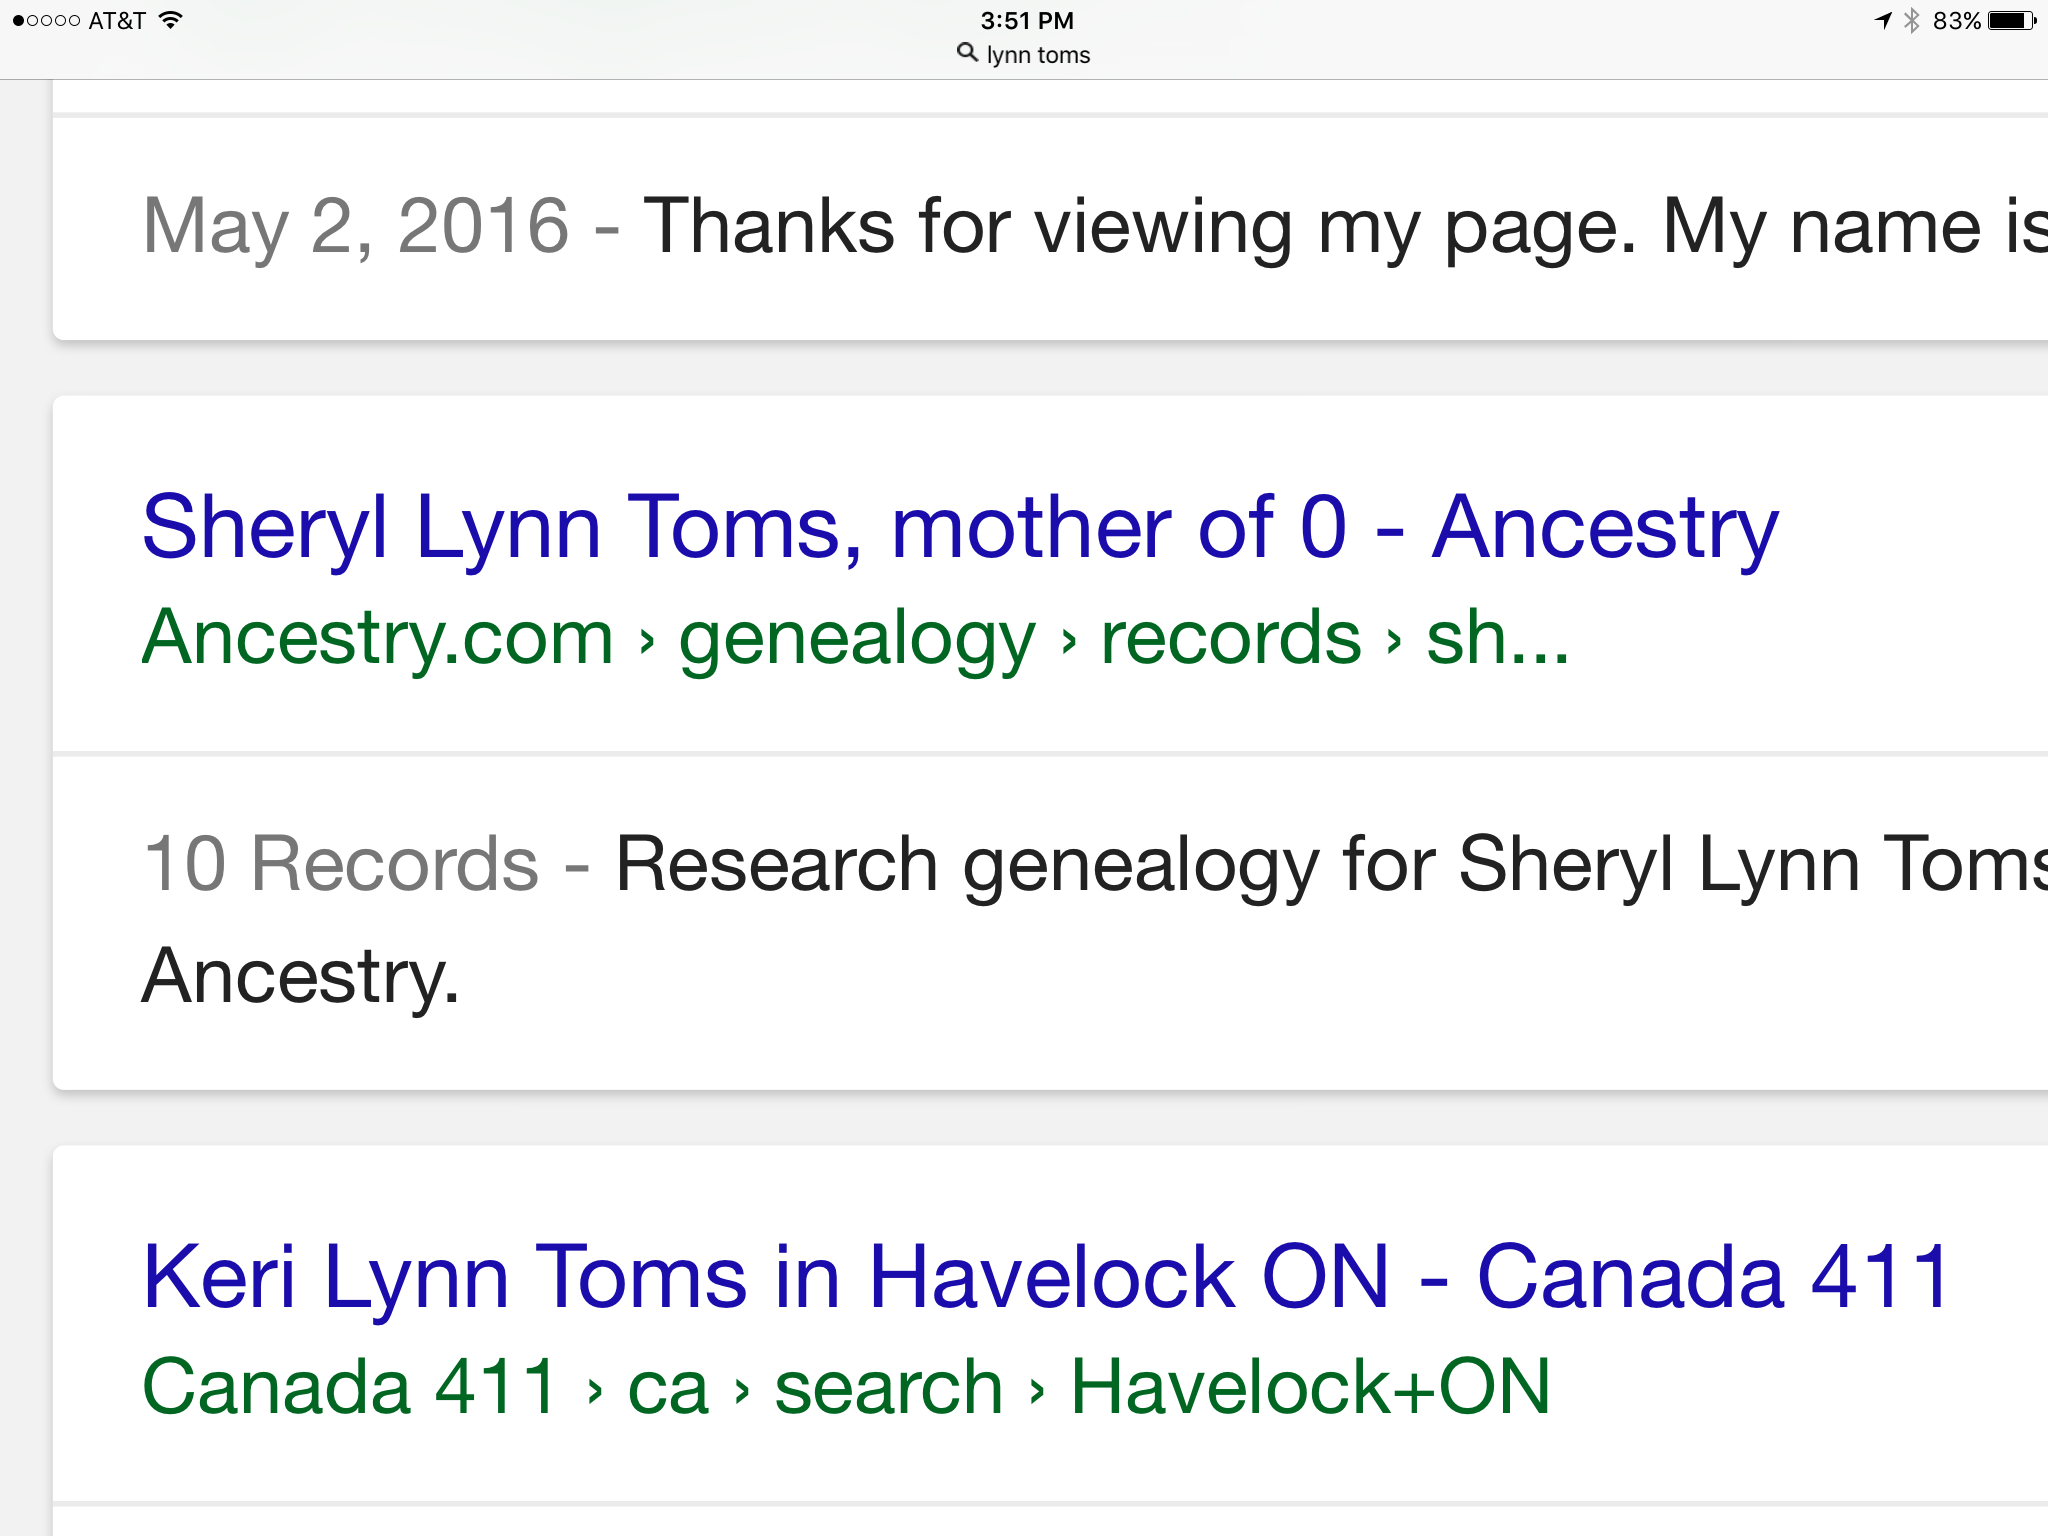Tap the cellular signal strength dots

[x=46, y=20]
